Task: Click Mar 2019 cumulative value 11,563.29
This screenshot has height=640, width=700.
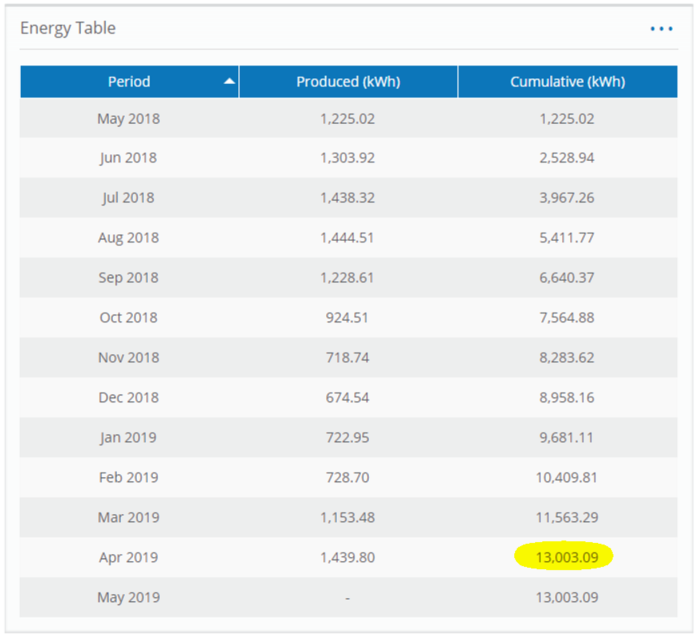Action: click(566, 518)
